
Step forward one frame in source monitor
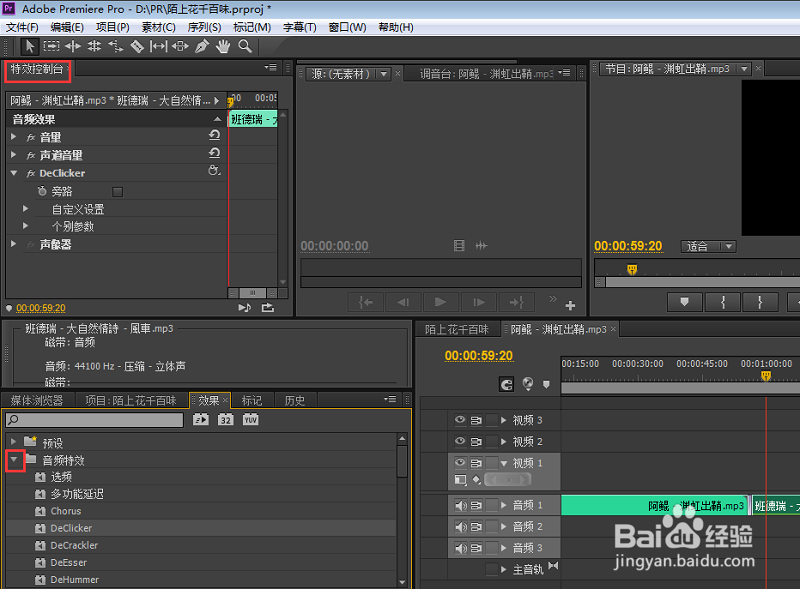[478, 302]
